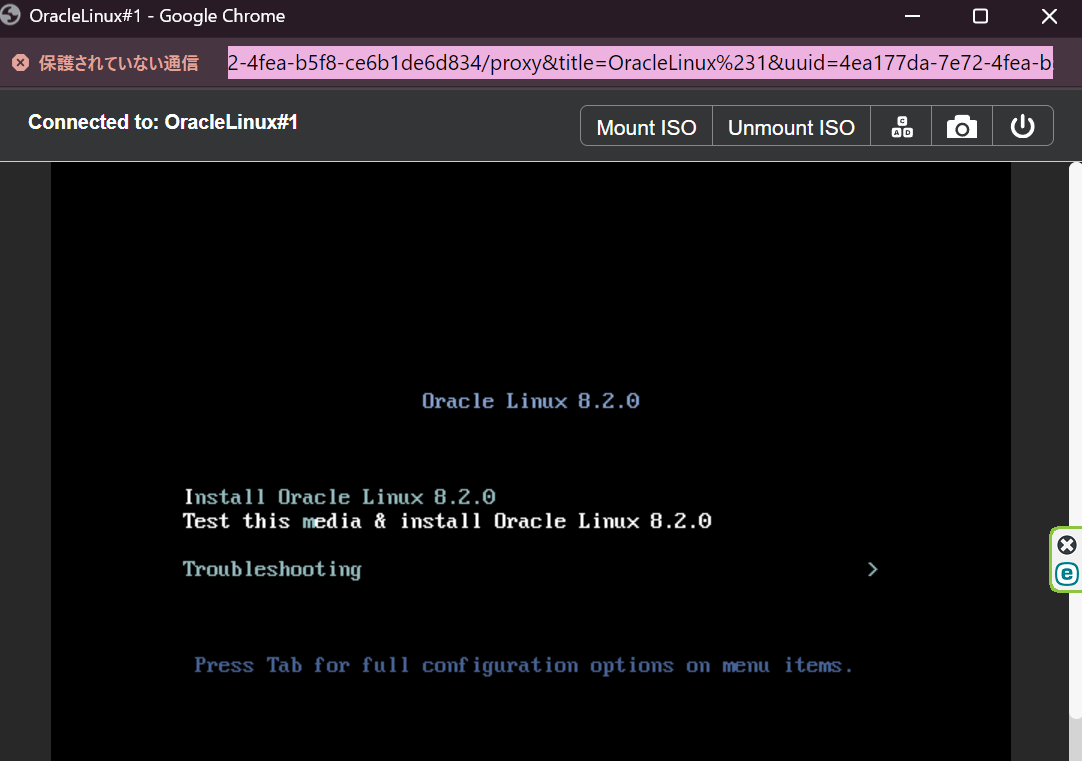Click the power button icon

click(x=1022, y=126)
